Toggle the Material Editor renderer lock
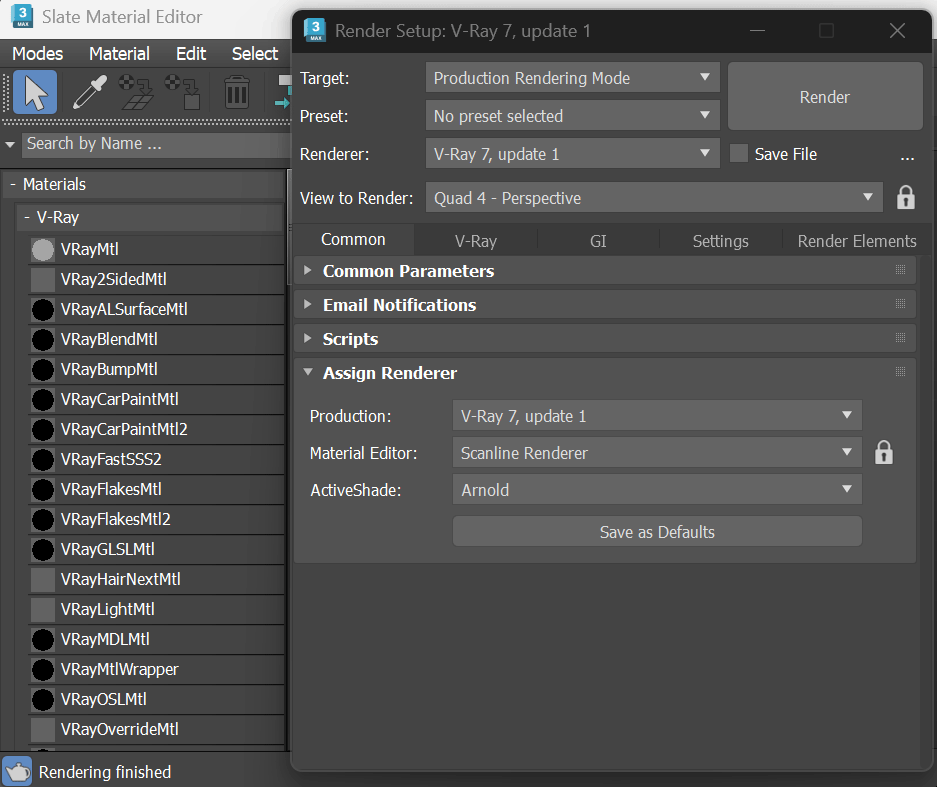Viewport: 937px width, 787px height. pos(884,453)
